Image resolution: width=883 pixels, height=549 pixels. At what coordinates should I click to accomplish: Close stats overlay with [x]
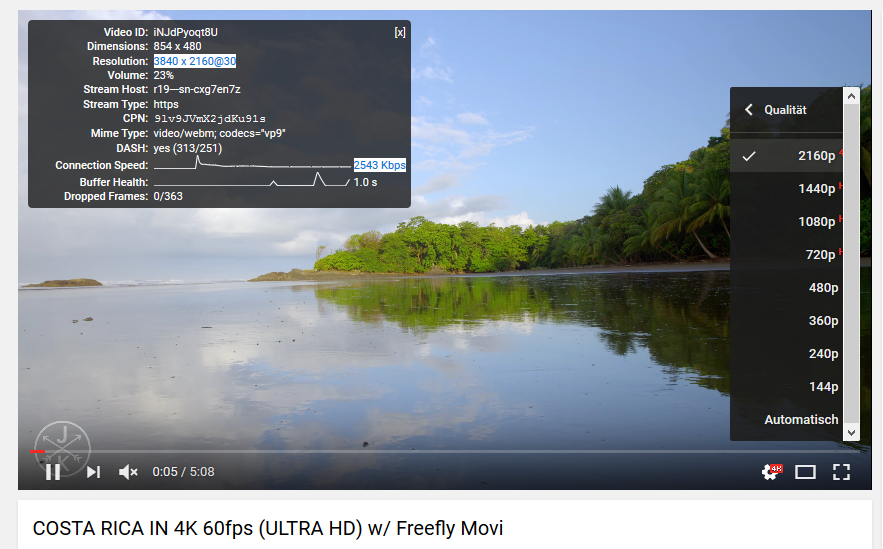[x=400, y=32]
